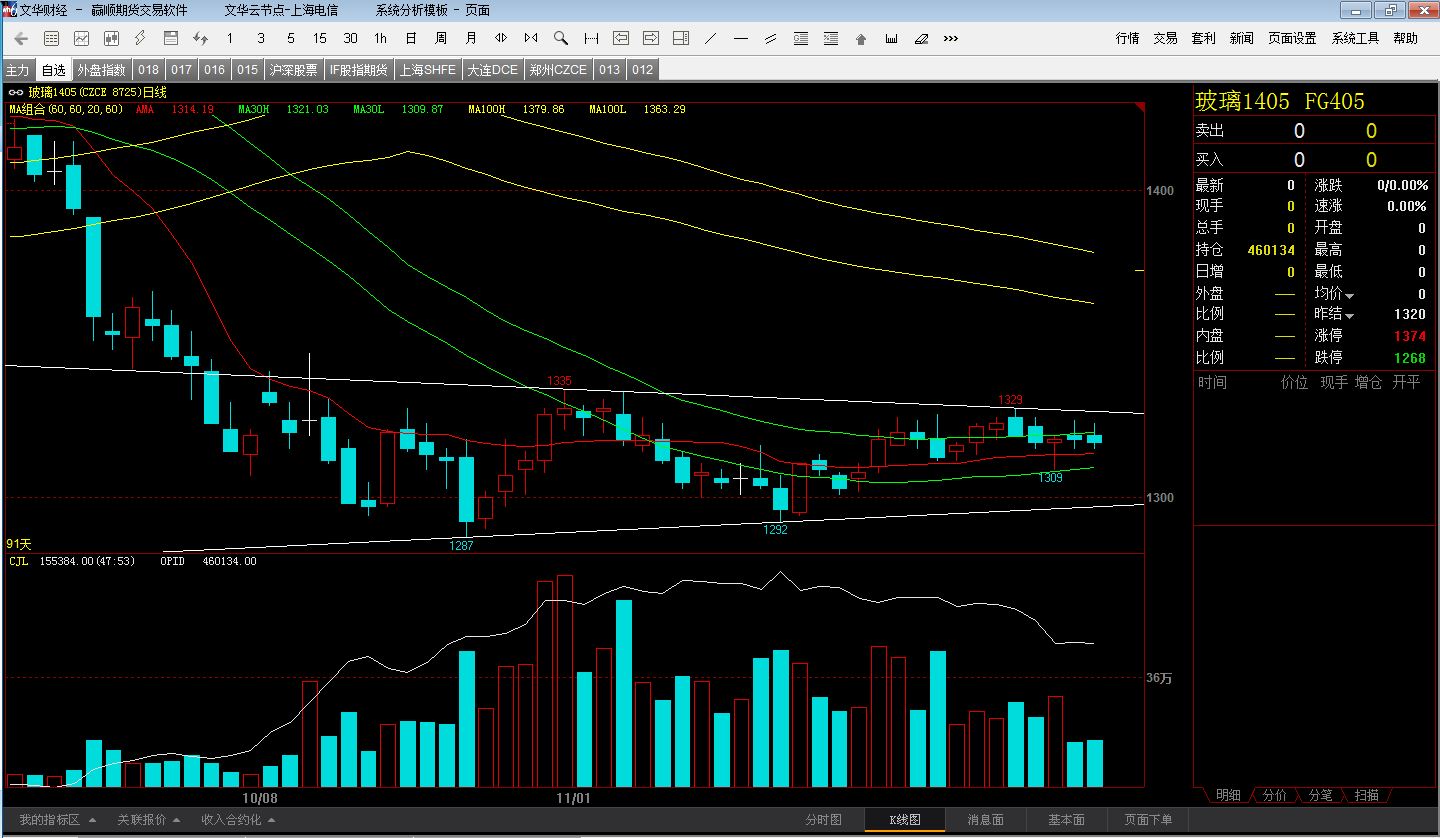Switch to the 上海SHFE tab
The height and width of the screenshot is (838, 1440).
(427, 70)
